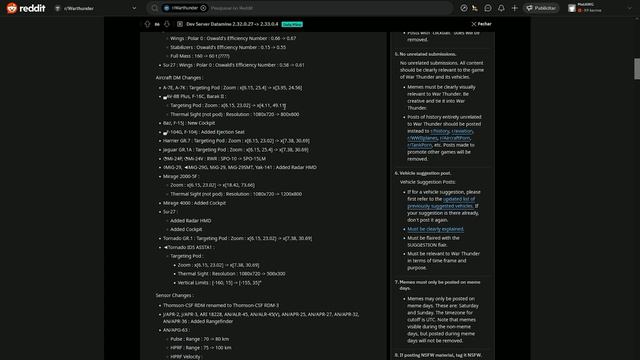The image size is (640, 360).
Task: Click 'Mirage 4000 : Added Cockpit' line
Action: pos(194,203)
